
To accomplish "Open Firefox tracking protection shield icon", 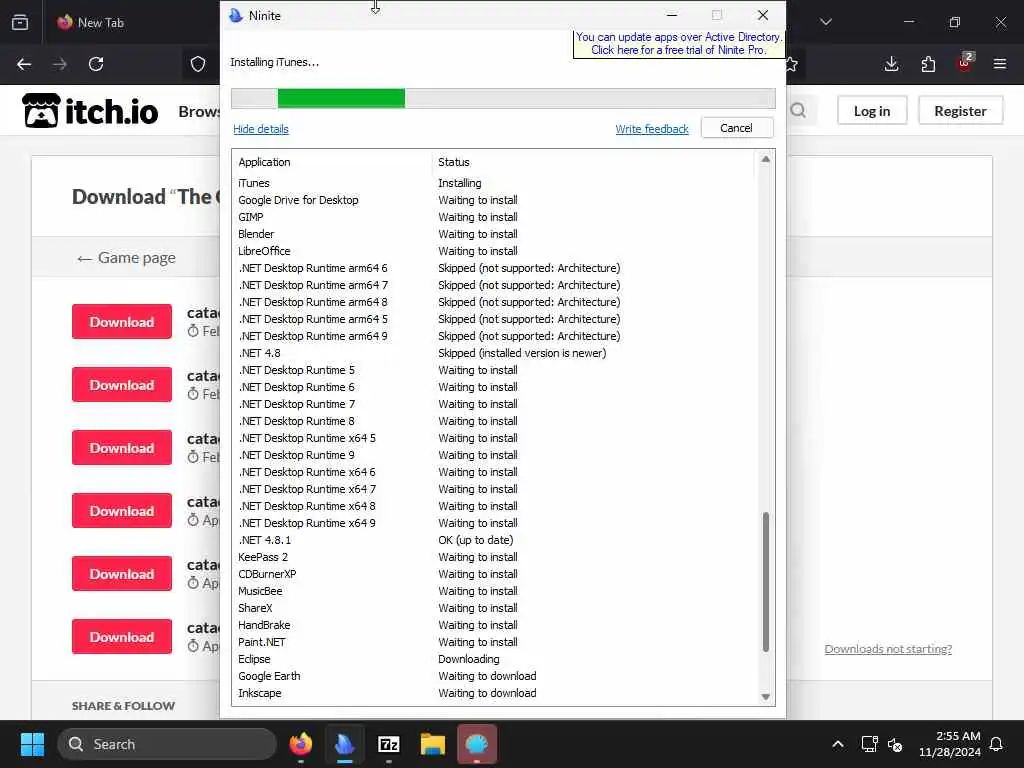I will tap(198, 64).
